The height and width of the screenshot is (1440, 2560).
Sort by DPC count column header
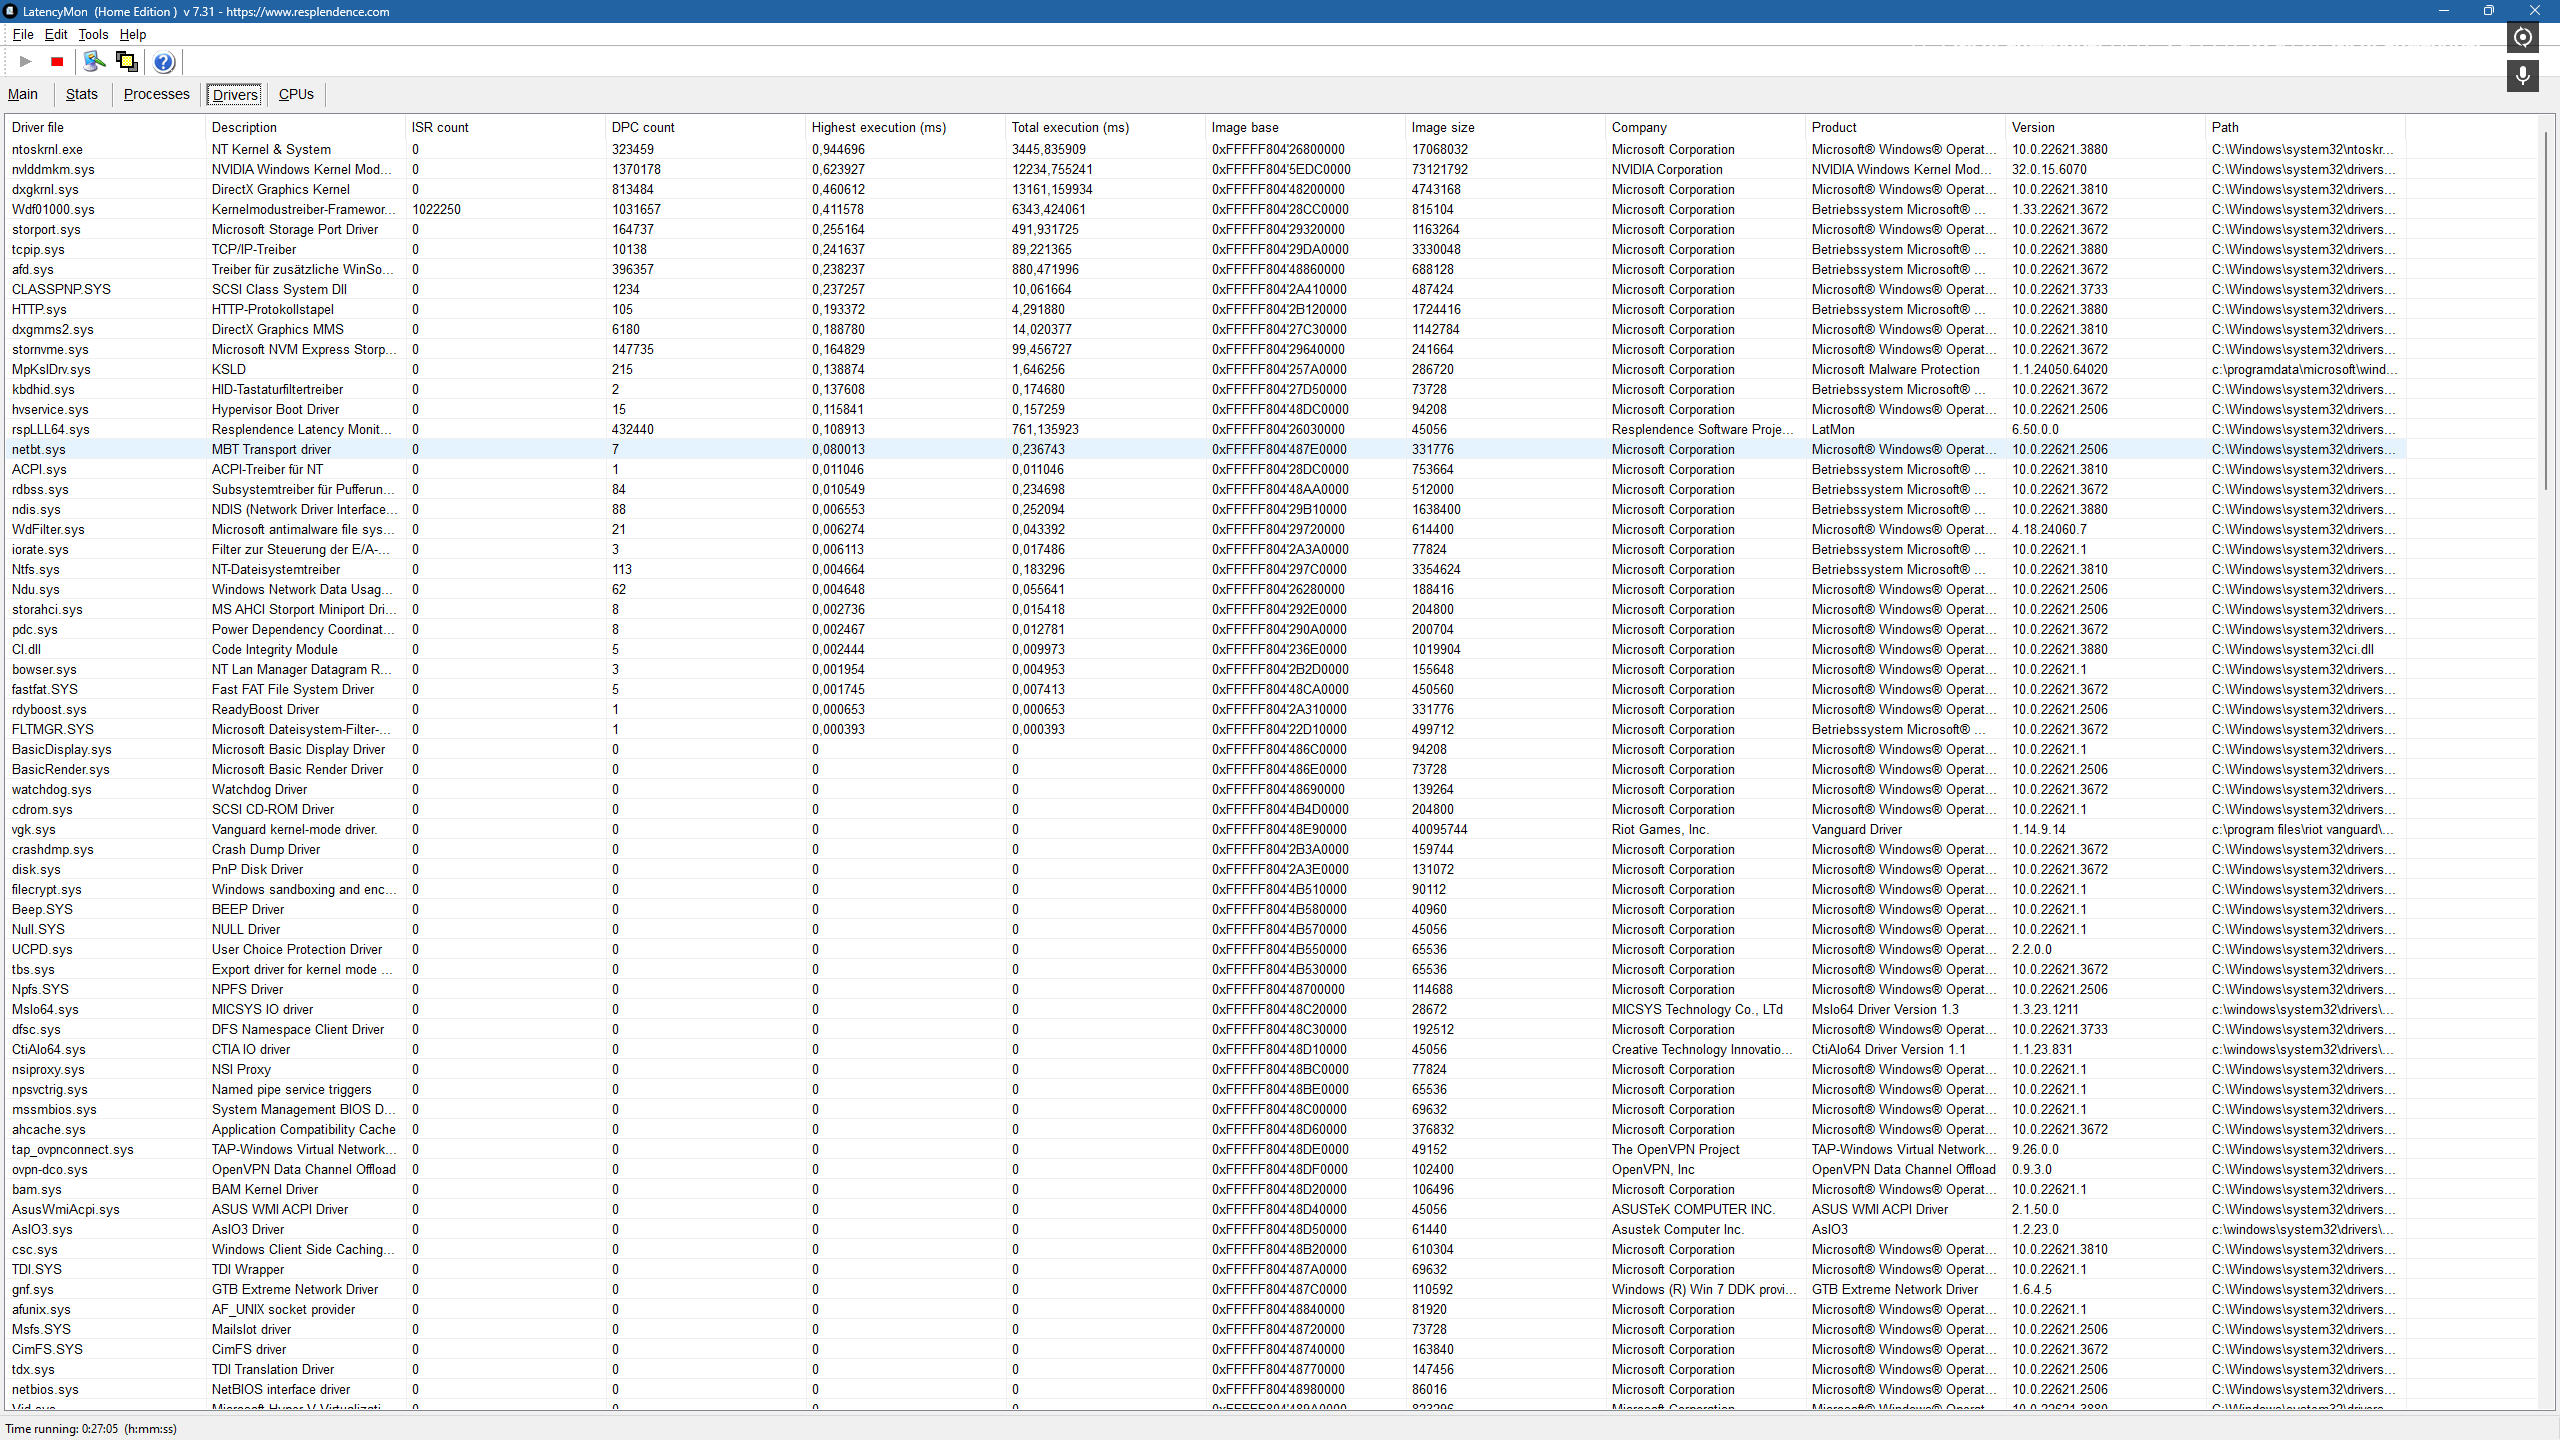point(643,127)
